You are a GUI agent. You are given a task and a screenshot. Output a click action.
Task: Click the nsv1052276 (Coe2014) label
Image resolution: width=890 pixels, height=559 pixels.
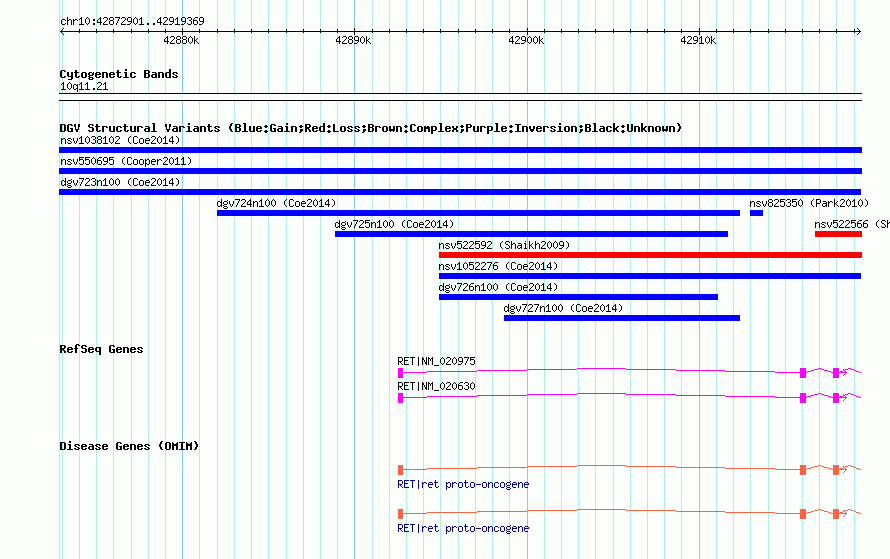[x=498, y=266]
